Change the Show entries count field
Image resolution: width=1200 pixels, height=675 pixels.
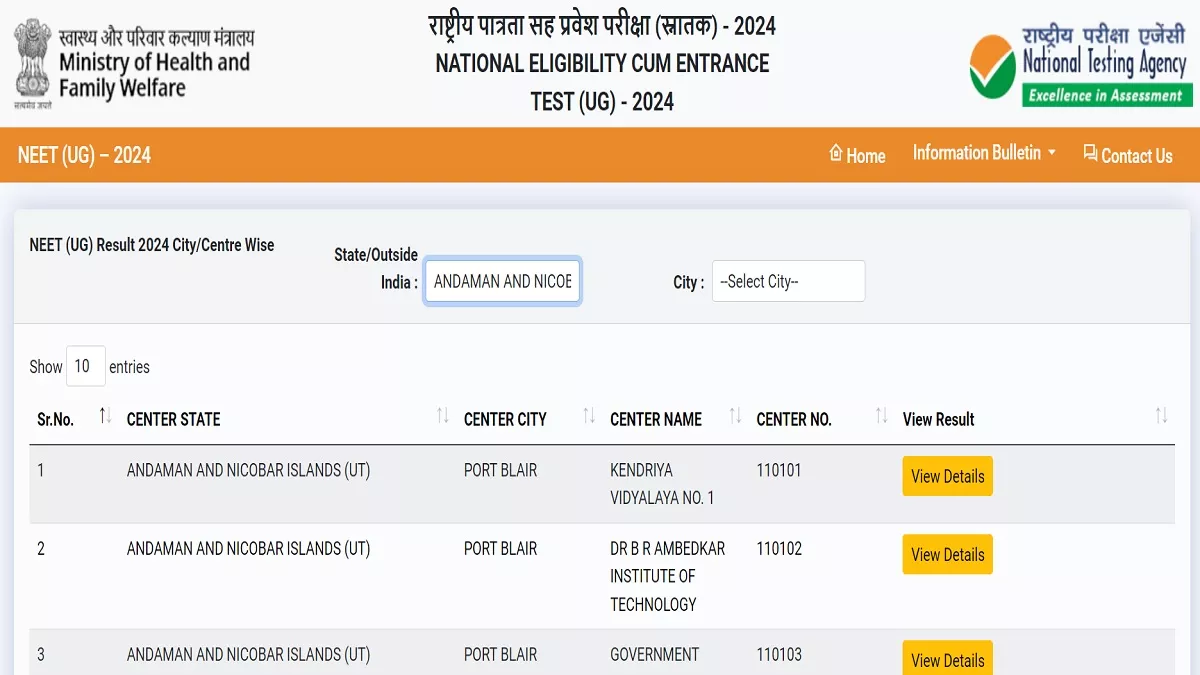85,367
